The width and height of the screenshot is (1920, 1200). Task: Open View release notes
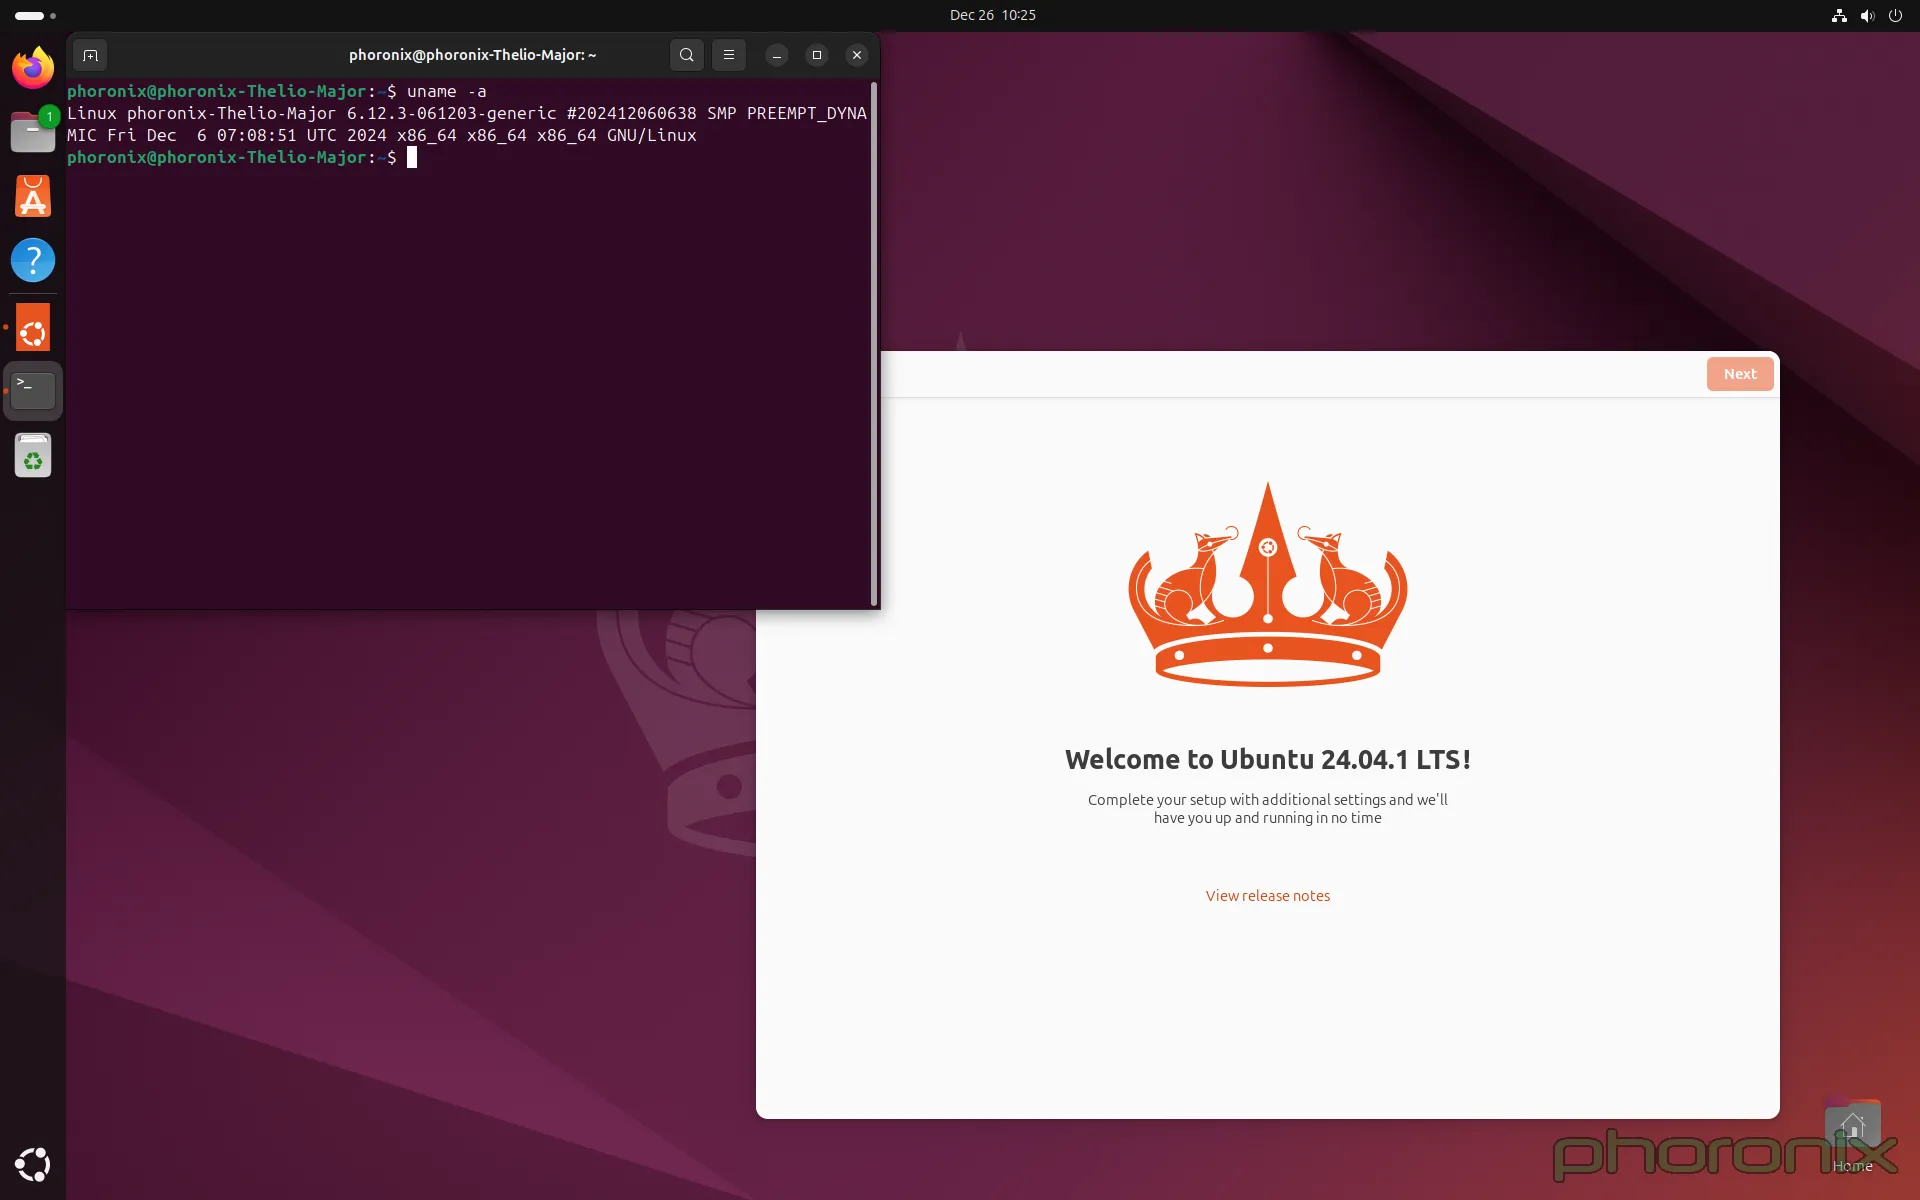[1267, 895]
